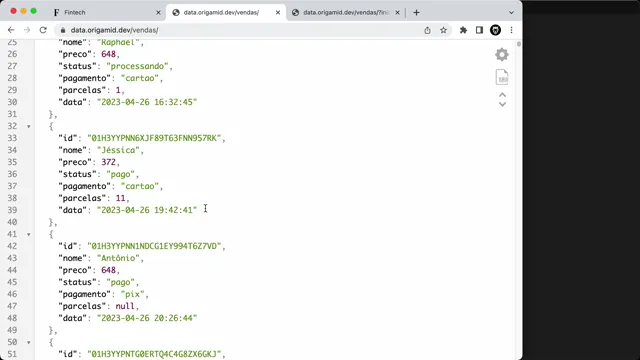Image resolution: width=640 pixels, height=360 pixels.
Task: Click the "status" key on line 45
Action: click(78, 282)
